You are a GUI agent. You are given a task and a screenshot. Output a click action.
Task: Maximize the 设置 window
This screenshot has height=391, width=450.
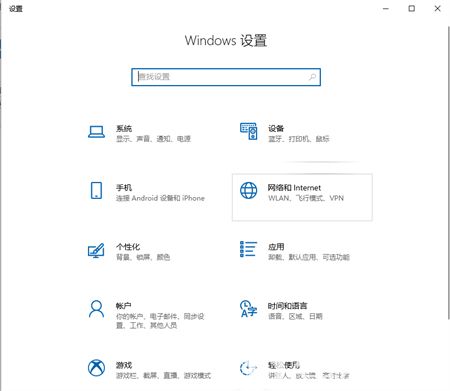coord(412,9)
